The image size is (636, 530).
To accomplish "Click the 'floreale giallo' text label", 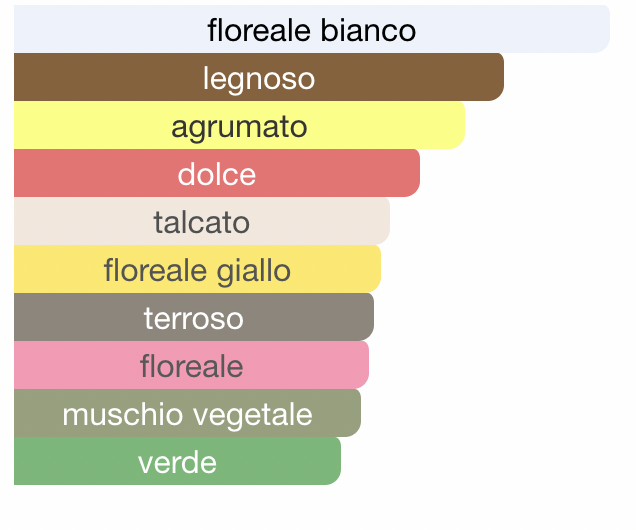I will (x=197, y=271).
